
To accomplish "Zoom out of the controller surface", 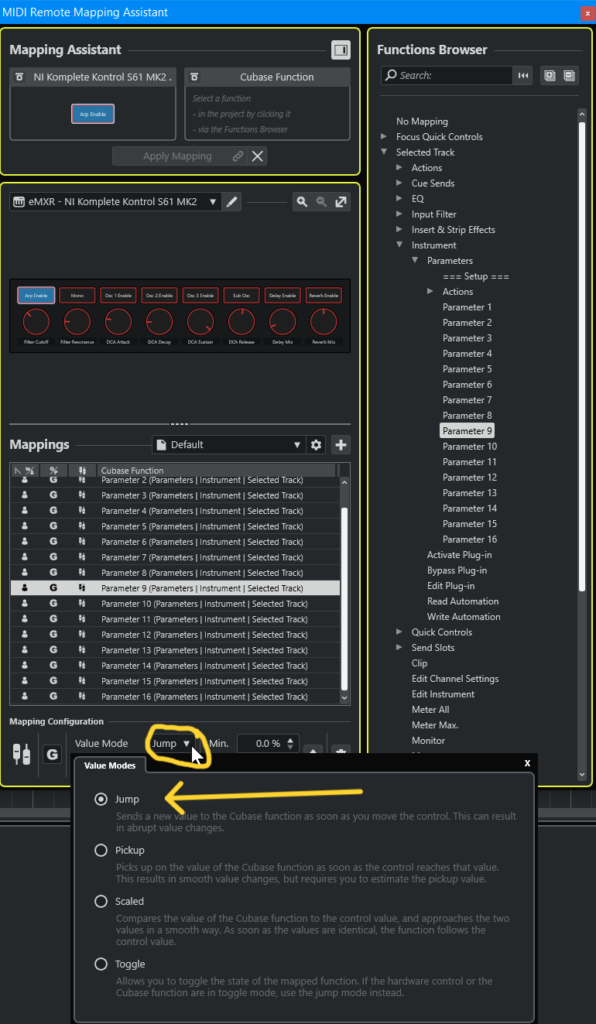I will tap(321, 202).
